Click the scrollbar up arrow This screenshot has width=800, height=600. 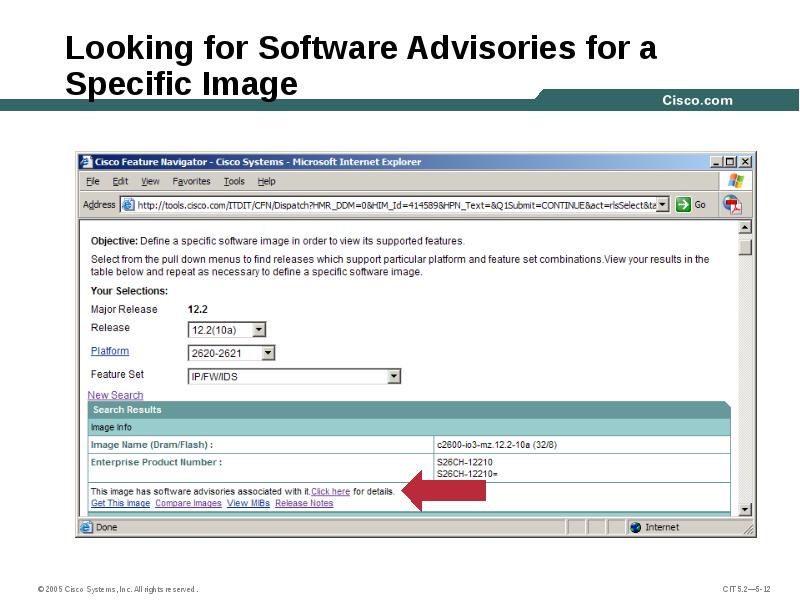[x=745, y=227]
